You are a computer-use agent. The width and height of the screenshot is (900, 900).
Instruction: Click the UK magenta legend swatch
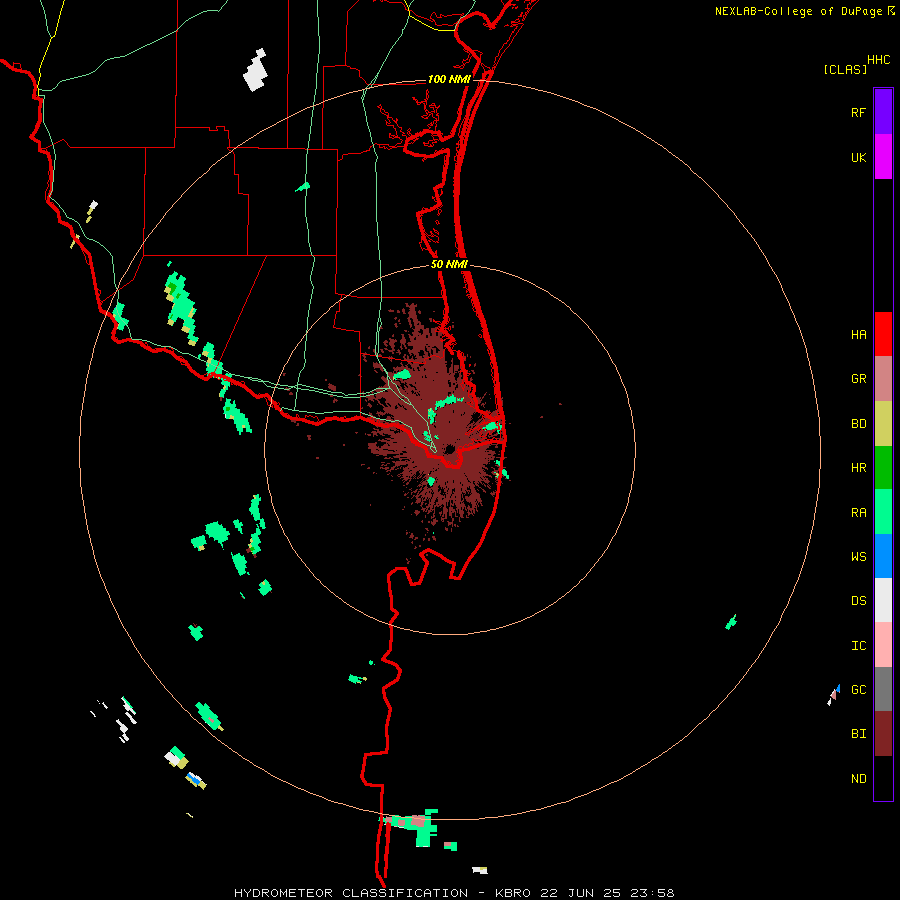883,157
